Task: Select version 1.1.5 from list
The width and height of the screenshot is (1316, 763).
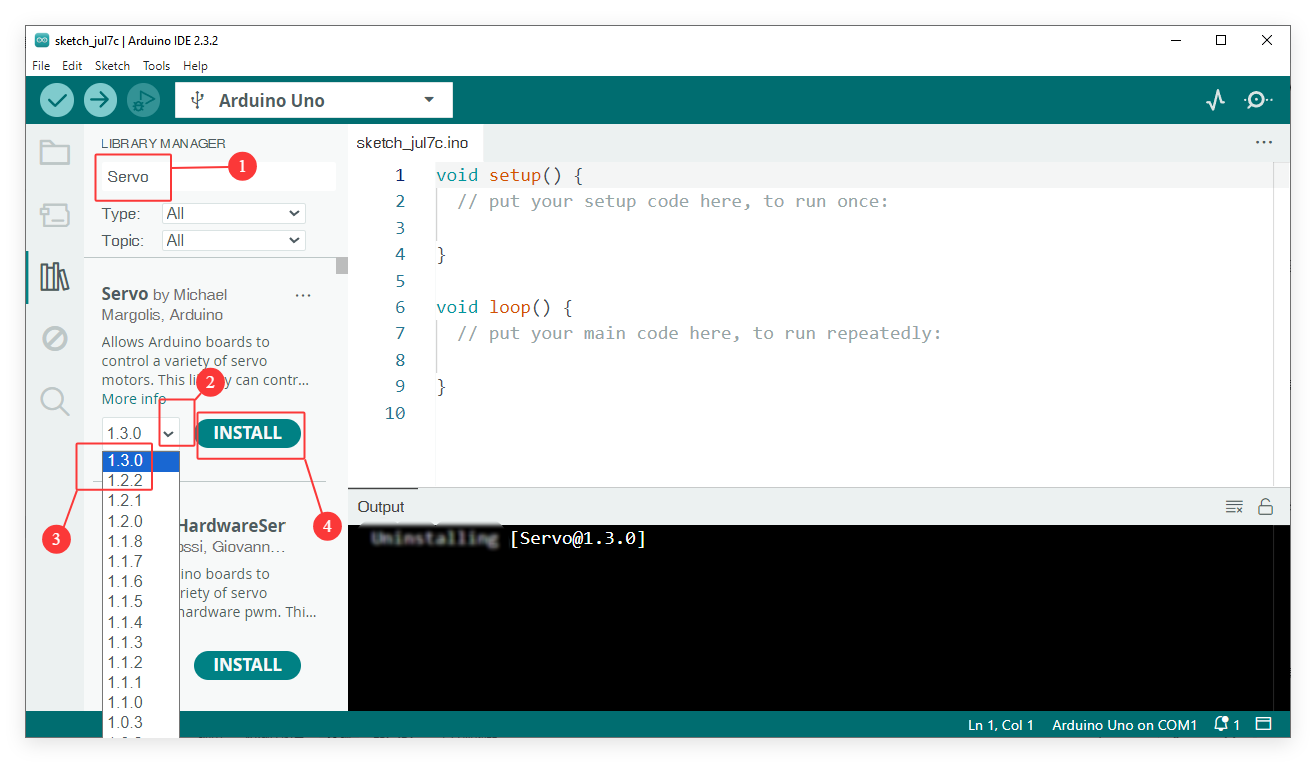Action: point(141,602)
